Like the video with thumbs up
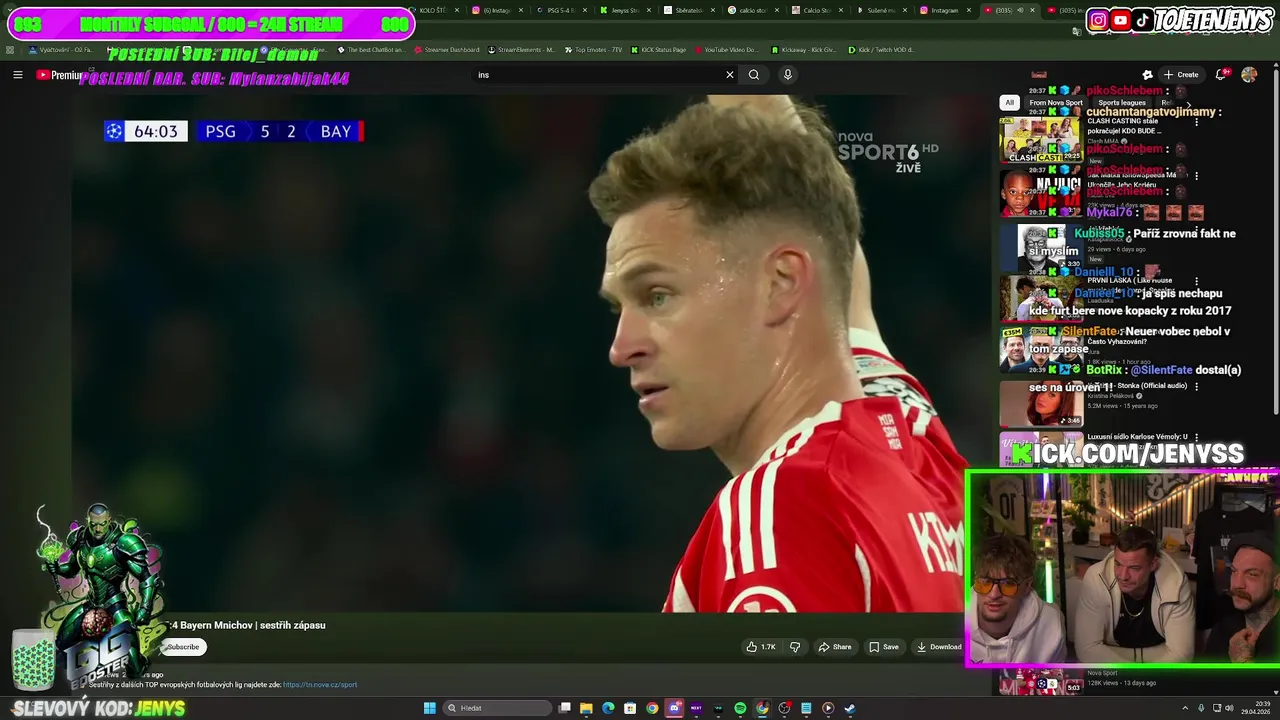Viewport: 1280px width, 720px height. (761, 647)
